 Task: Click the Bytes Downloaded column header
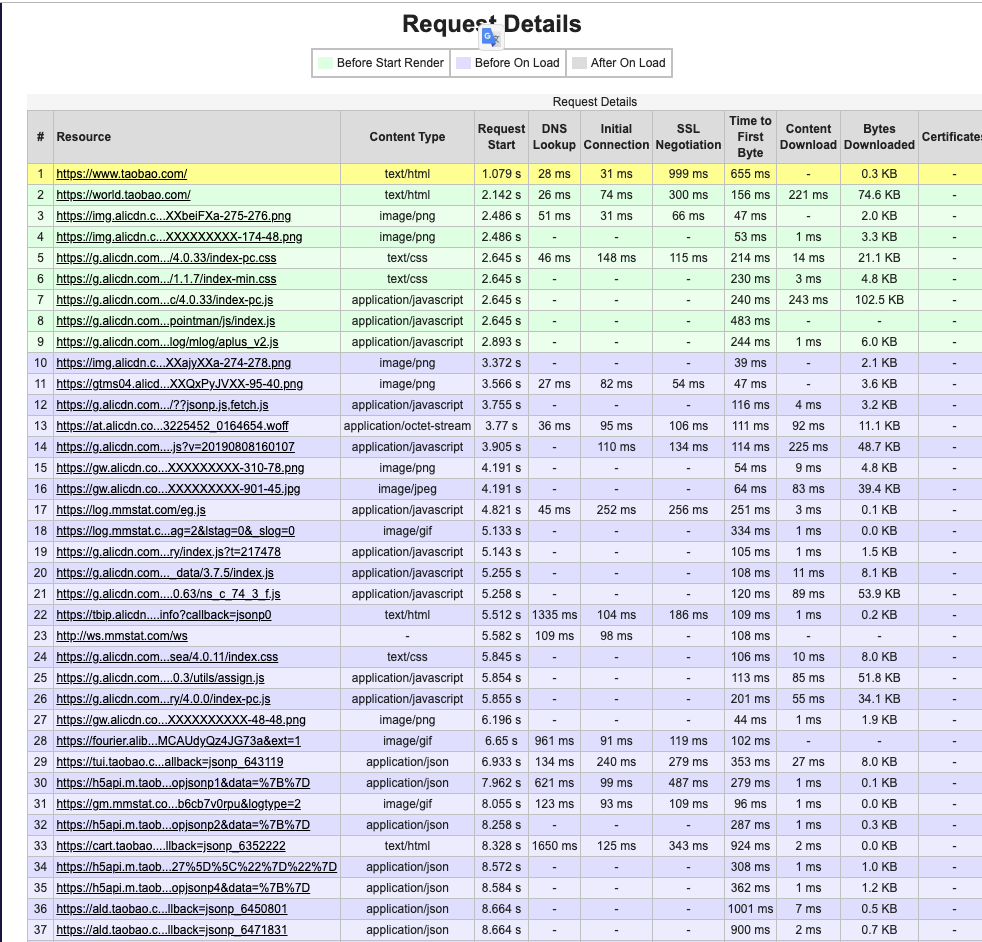[x=879, y=137]
